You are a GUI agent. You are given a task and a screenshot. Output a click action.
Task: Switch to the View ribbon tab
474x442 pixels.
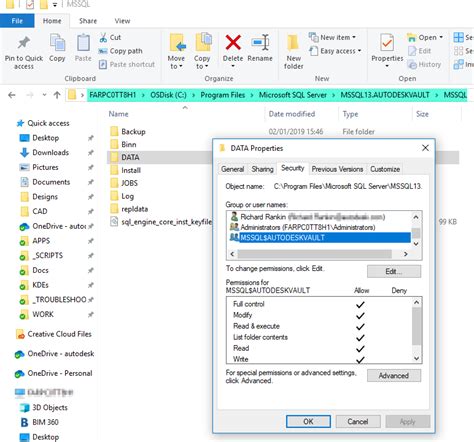point(122,21)
